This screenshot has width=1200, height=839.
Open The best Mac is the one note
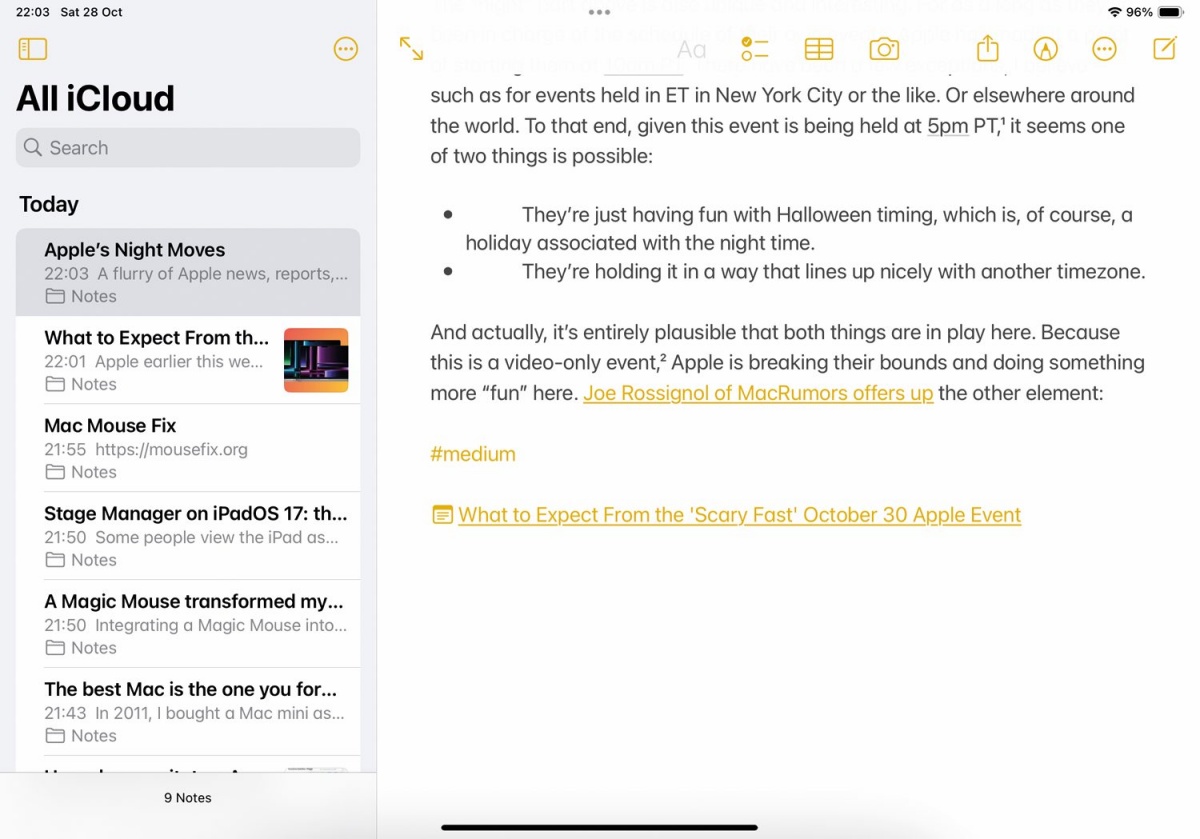coord(188,712)
